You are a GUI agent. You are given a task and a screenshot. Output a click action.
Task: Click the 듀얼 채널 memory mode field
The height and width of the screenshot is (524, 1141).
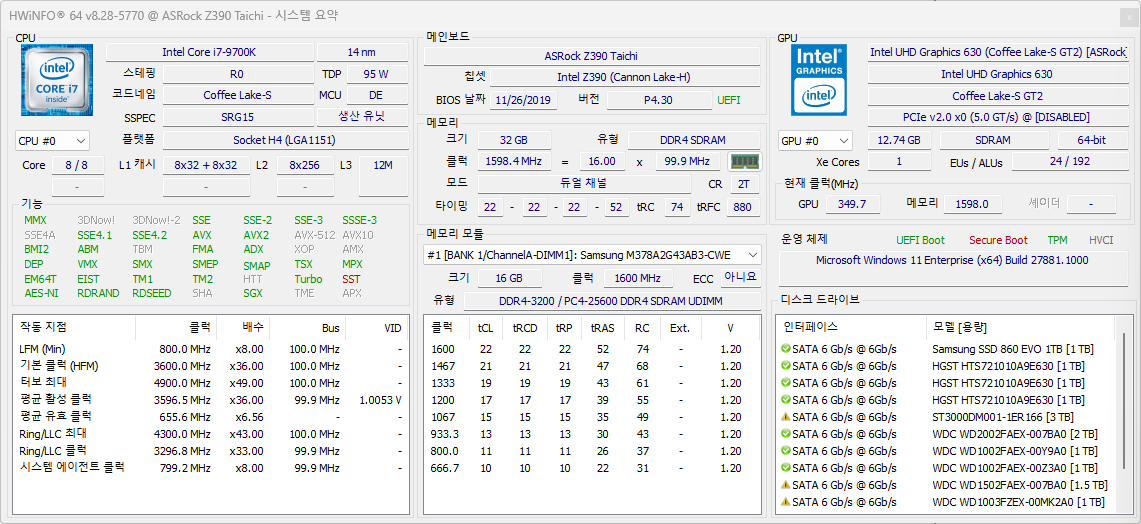[584, 184]
